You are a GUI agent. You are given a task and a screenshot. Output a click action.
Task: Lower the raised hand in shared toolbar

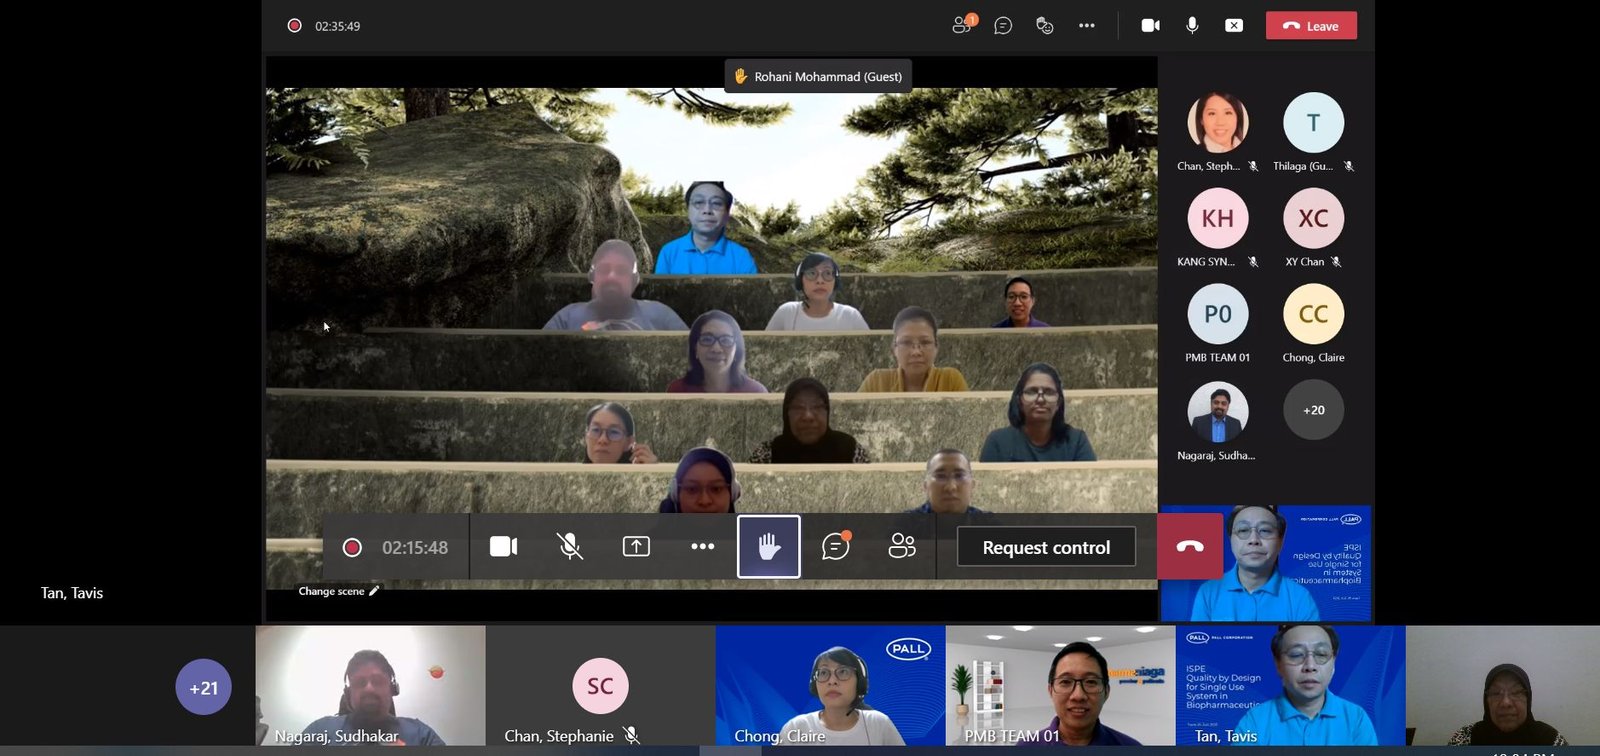click(768, 547)
